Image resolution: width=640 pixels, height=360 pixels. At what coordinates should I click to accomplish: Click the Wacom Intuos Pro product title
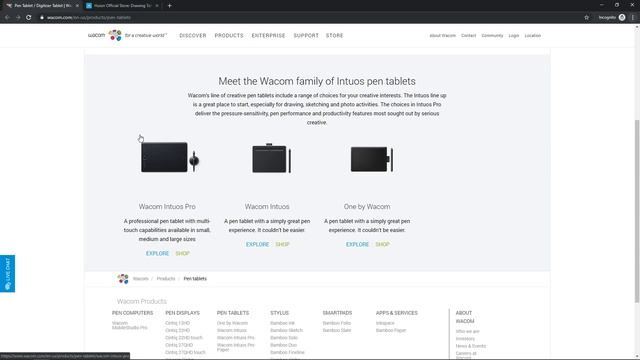click(x=167, y=207)
